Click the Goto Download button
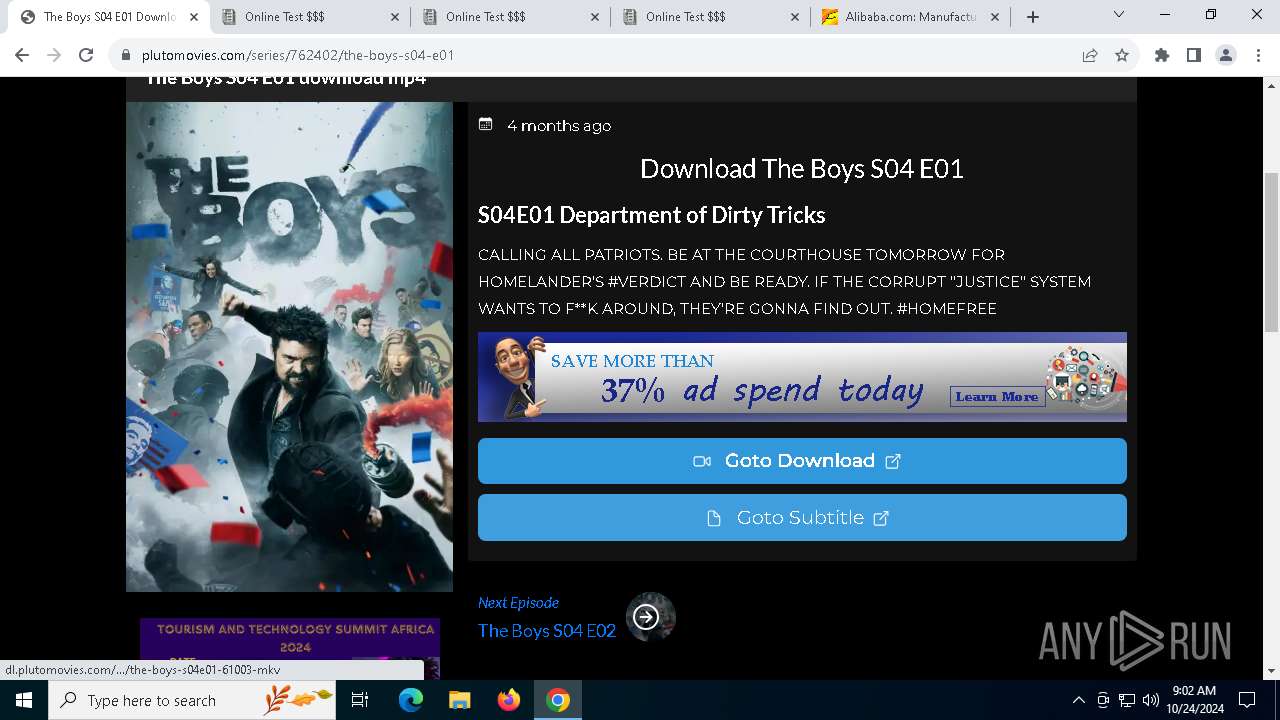Screen dimensions: 1280x720 802,461
